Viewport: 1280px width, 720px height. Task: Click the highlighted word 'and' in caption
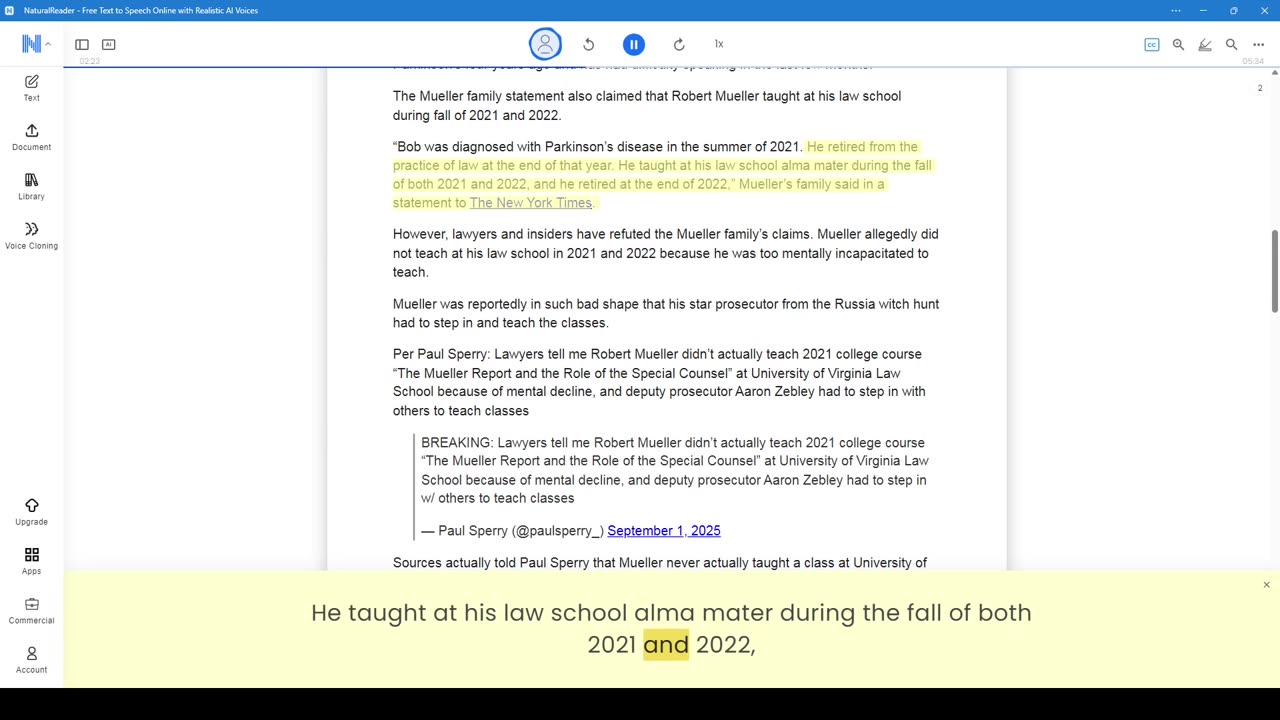coord(666,644)
